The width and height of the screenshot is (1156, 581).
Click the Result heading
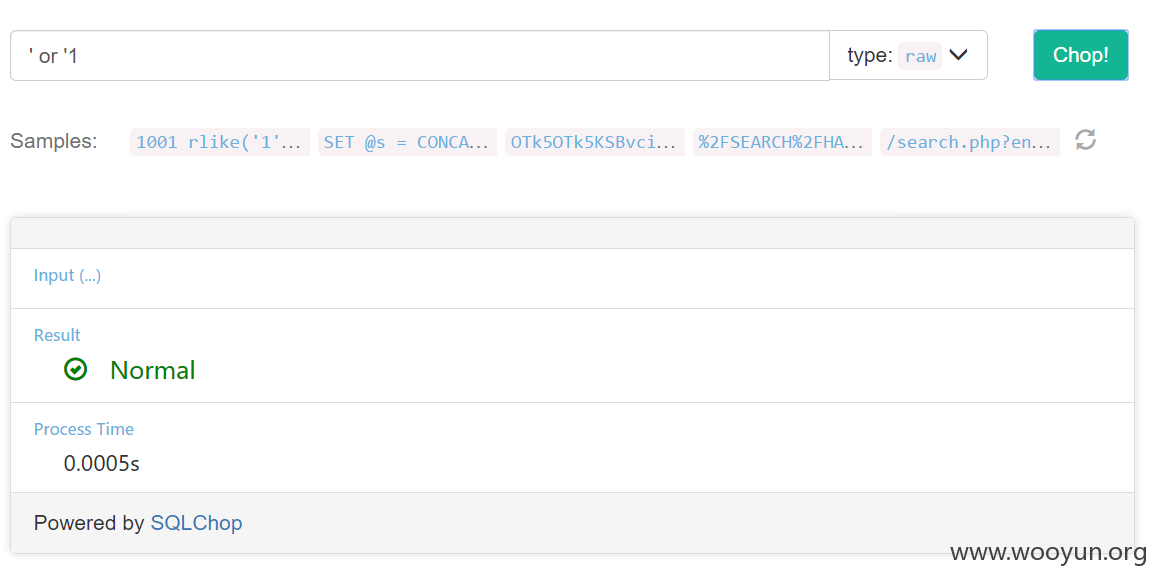[57, 335]
